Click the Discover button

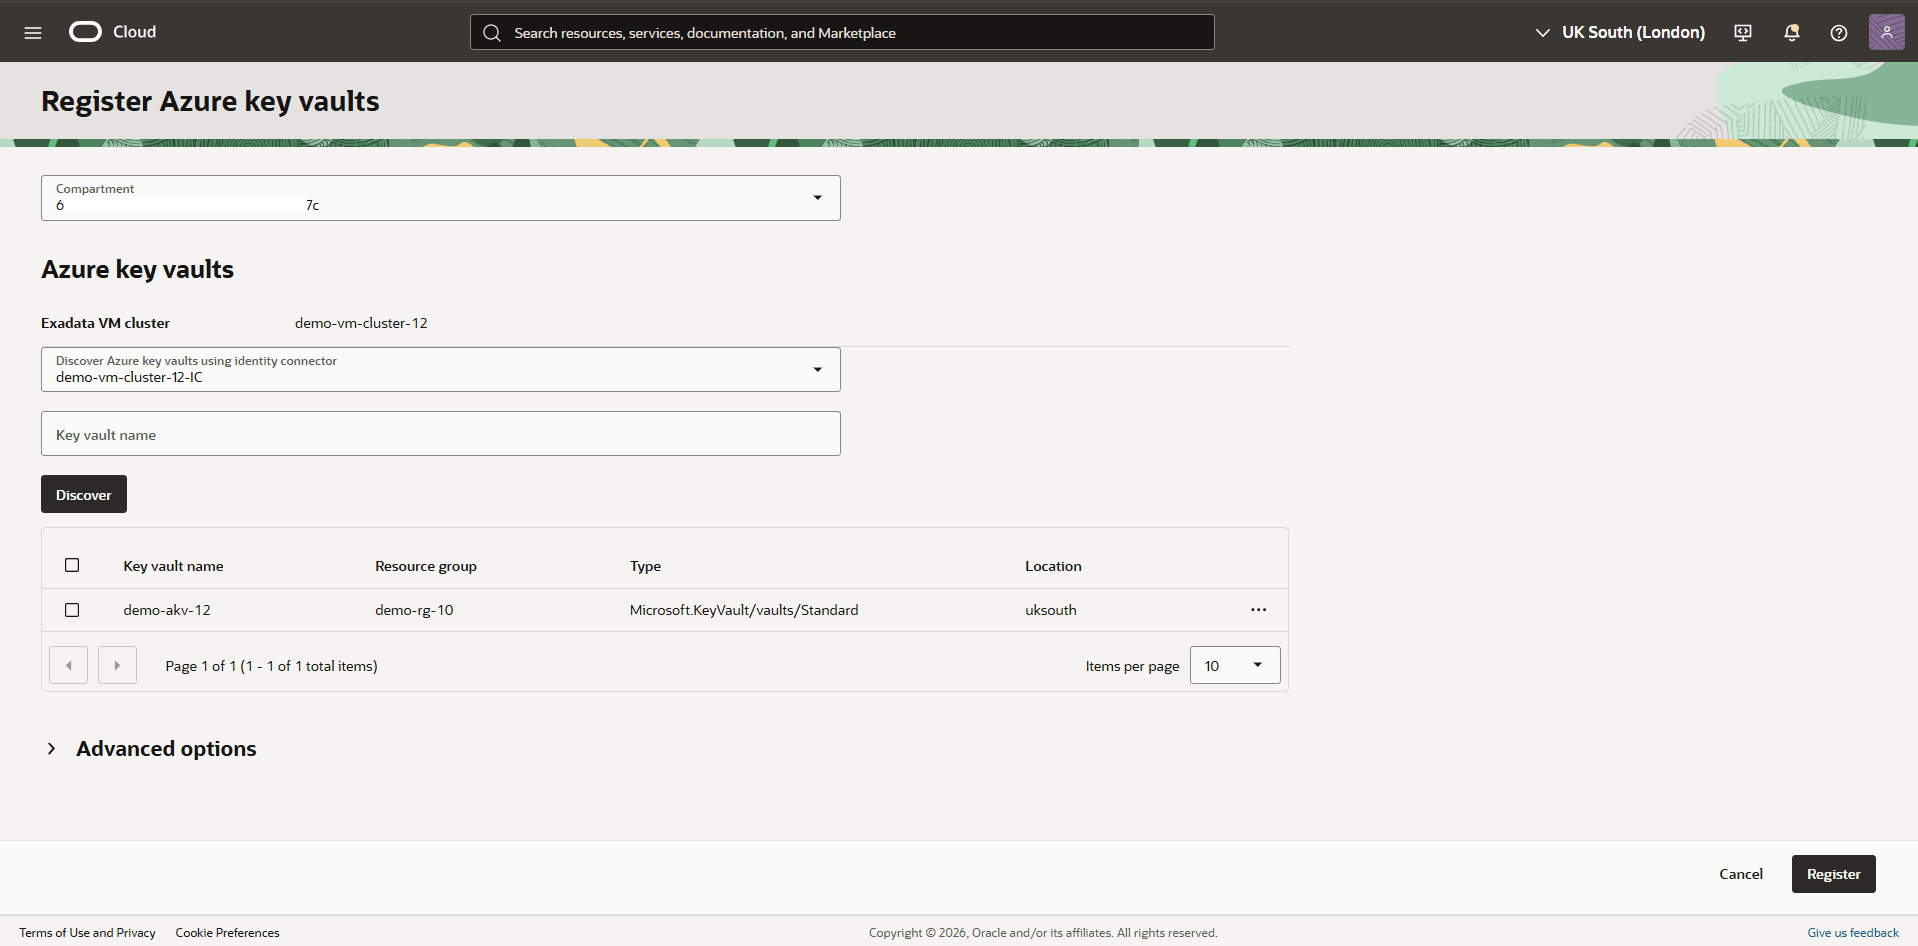pos(83,493)
